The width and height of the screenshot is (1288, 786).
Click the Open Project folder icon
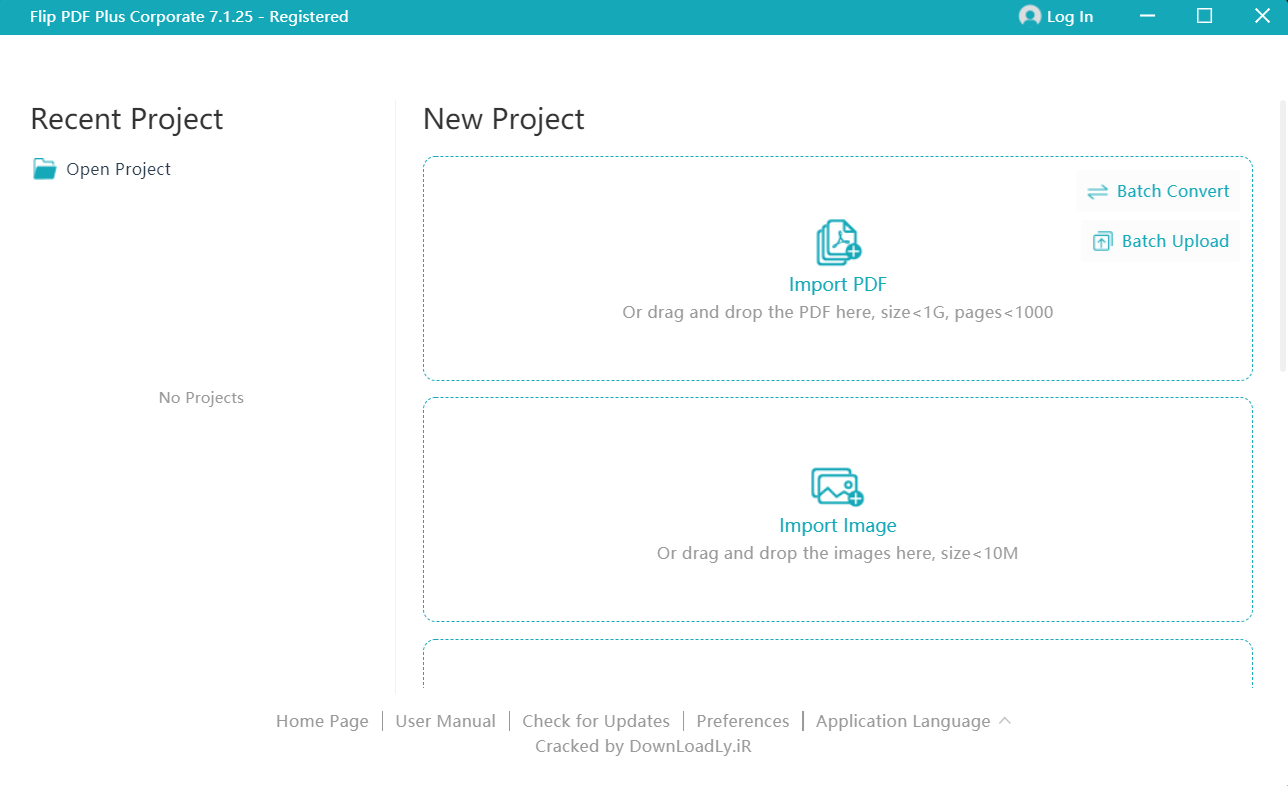[44, 169]
